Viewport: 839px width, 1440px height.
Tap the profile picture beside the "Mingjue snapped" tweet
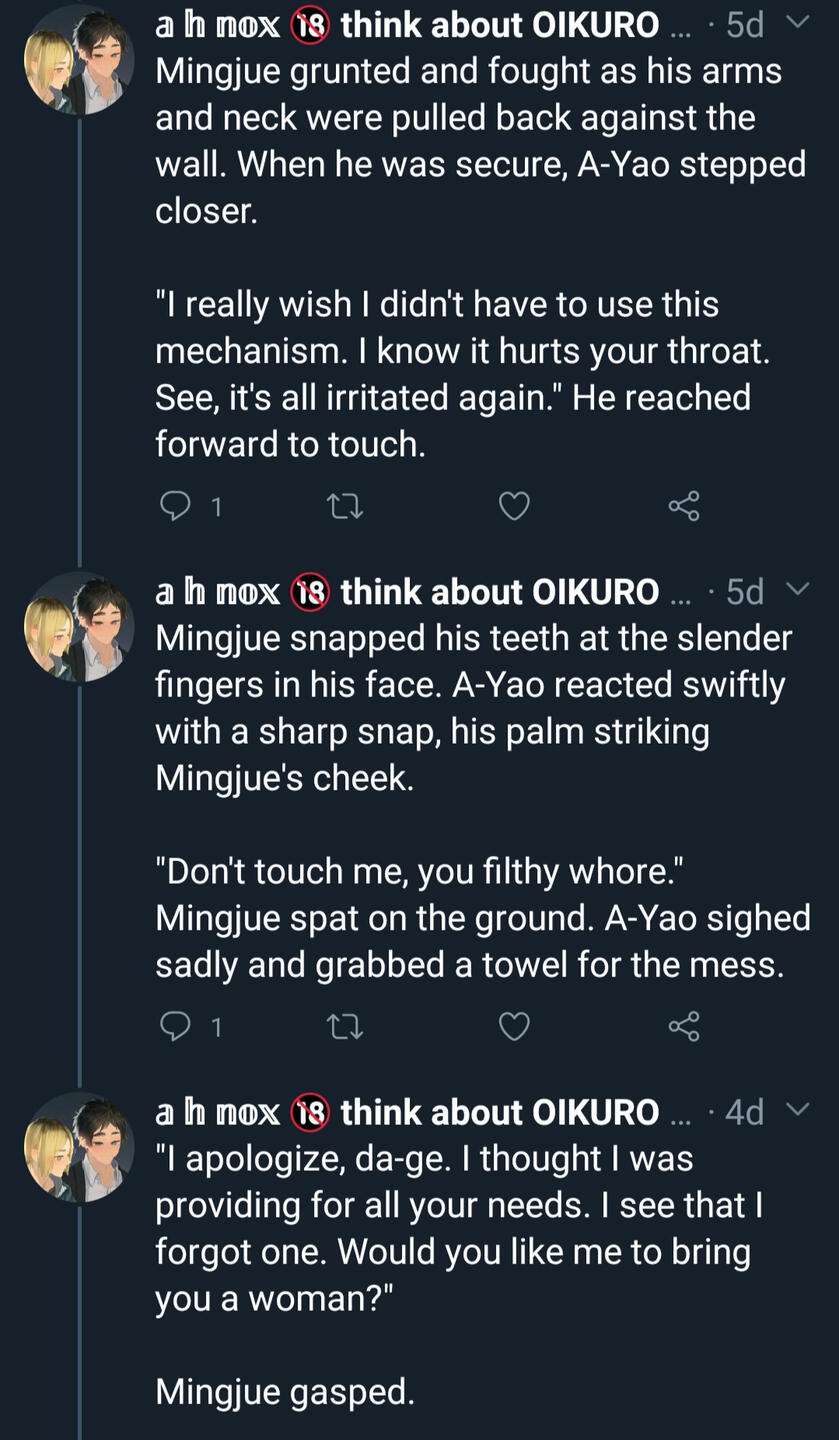coord(78,627)
